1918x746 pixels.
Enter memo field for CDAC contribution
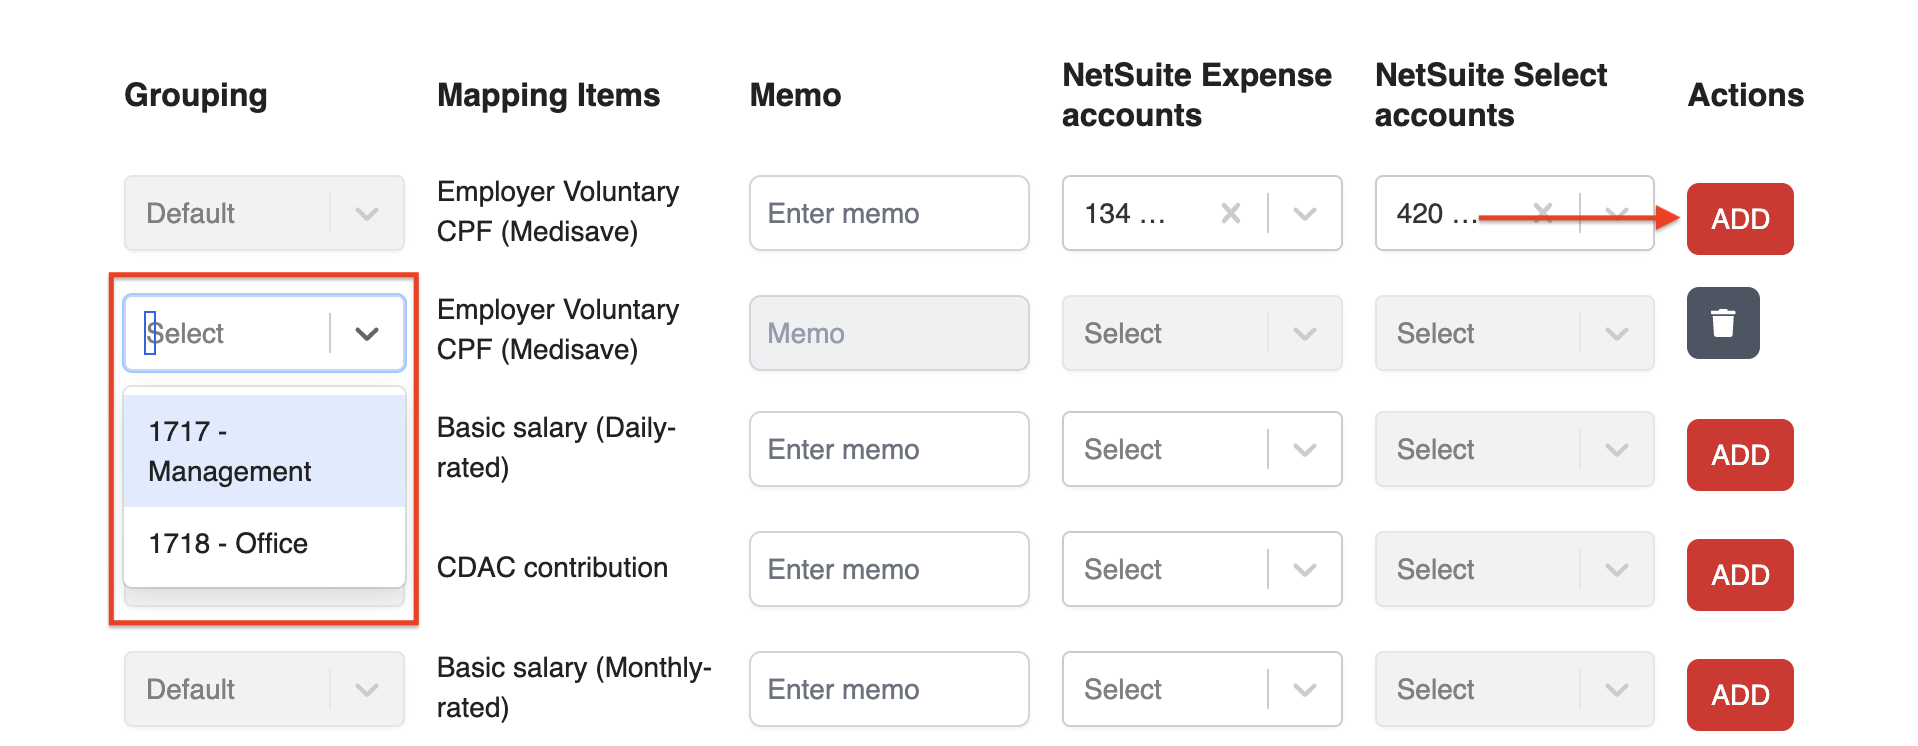click(888, 570)
